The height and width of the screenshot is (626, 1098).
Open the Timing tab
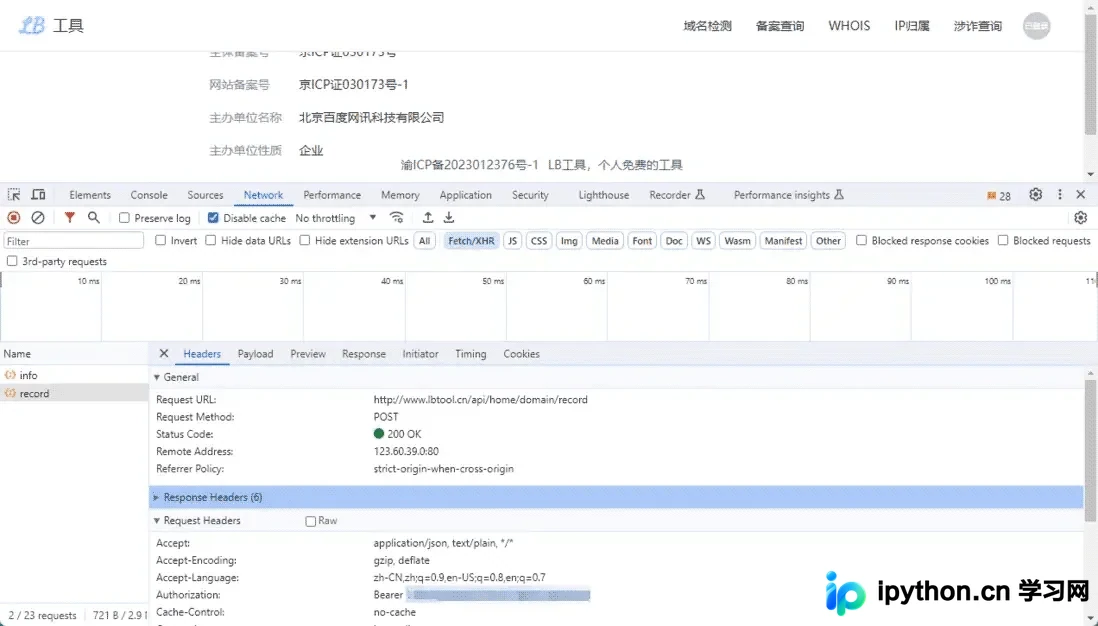tap(471, 354)
